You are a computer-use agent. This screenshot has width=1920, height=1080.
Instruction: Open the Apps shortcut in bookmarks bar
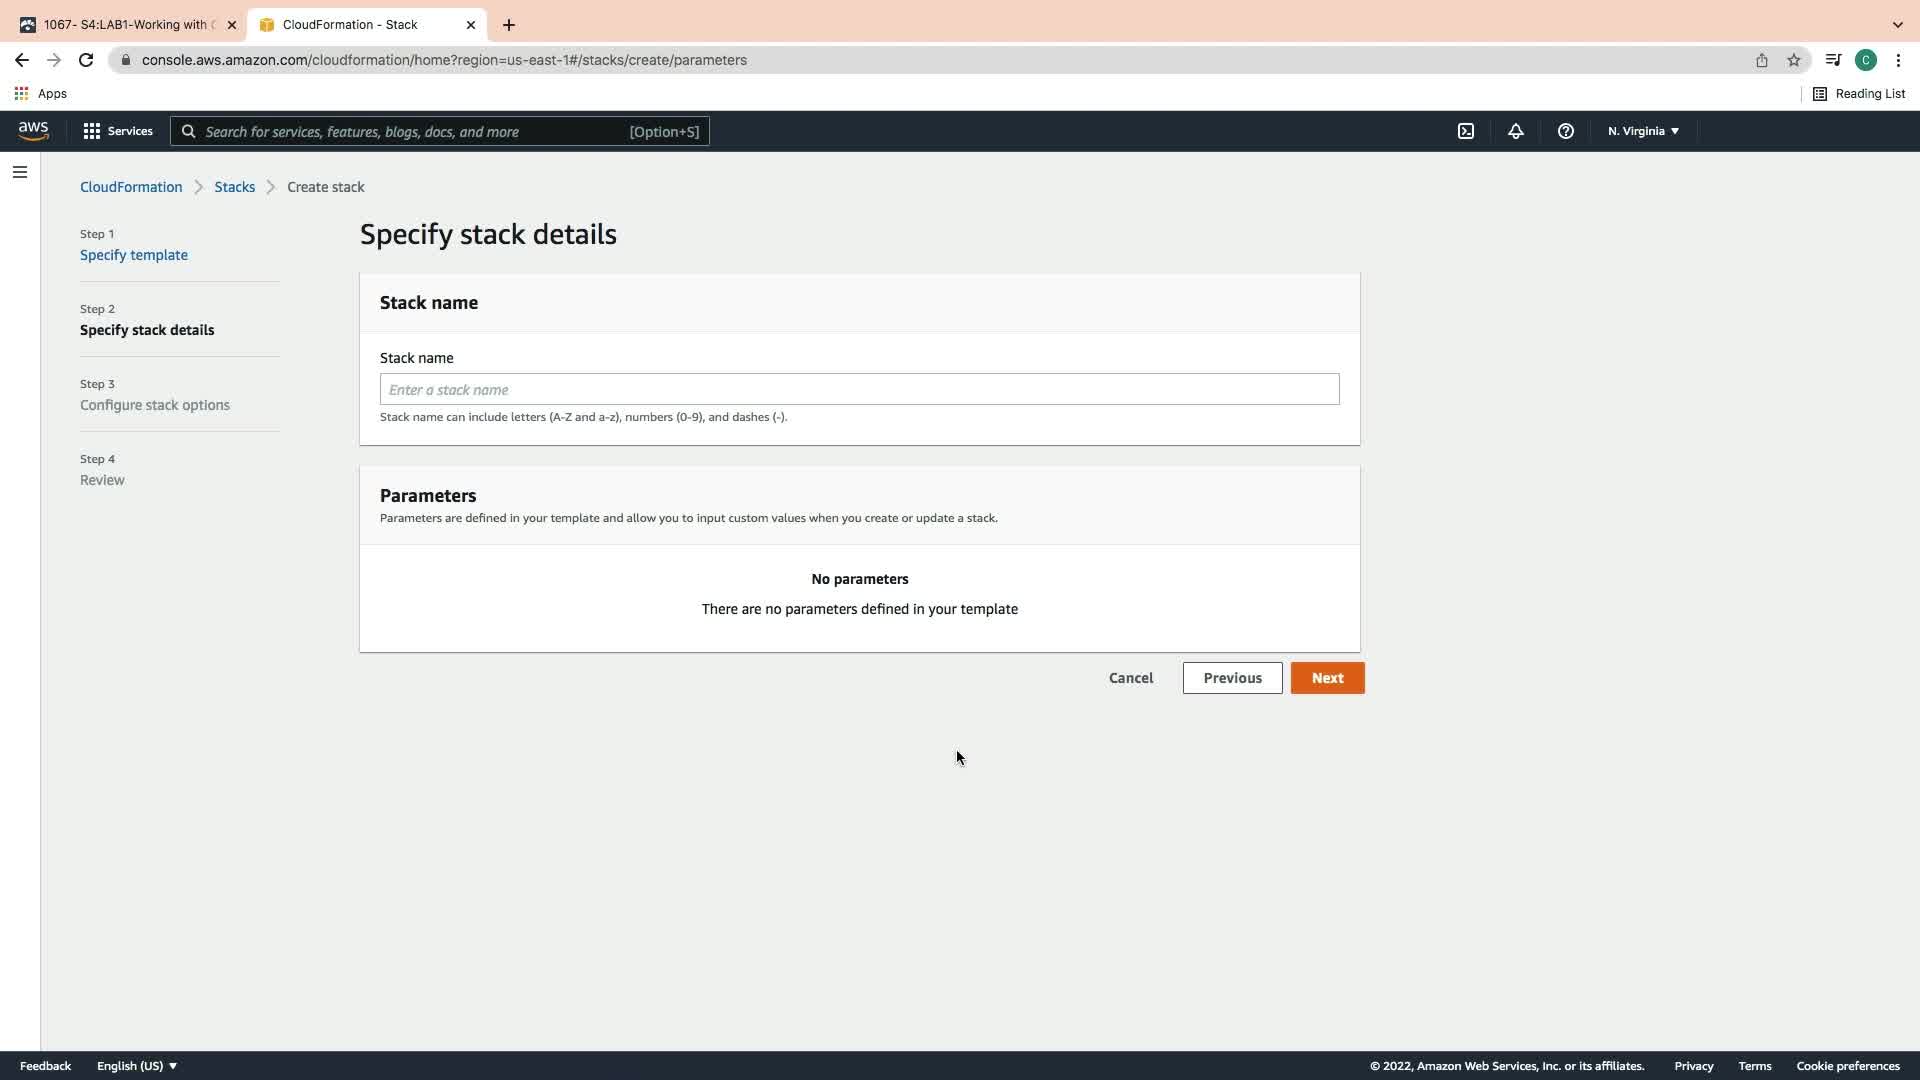coord(41,93)
